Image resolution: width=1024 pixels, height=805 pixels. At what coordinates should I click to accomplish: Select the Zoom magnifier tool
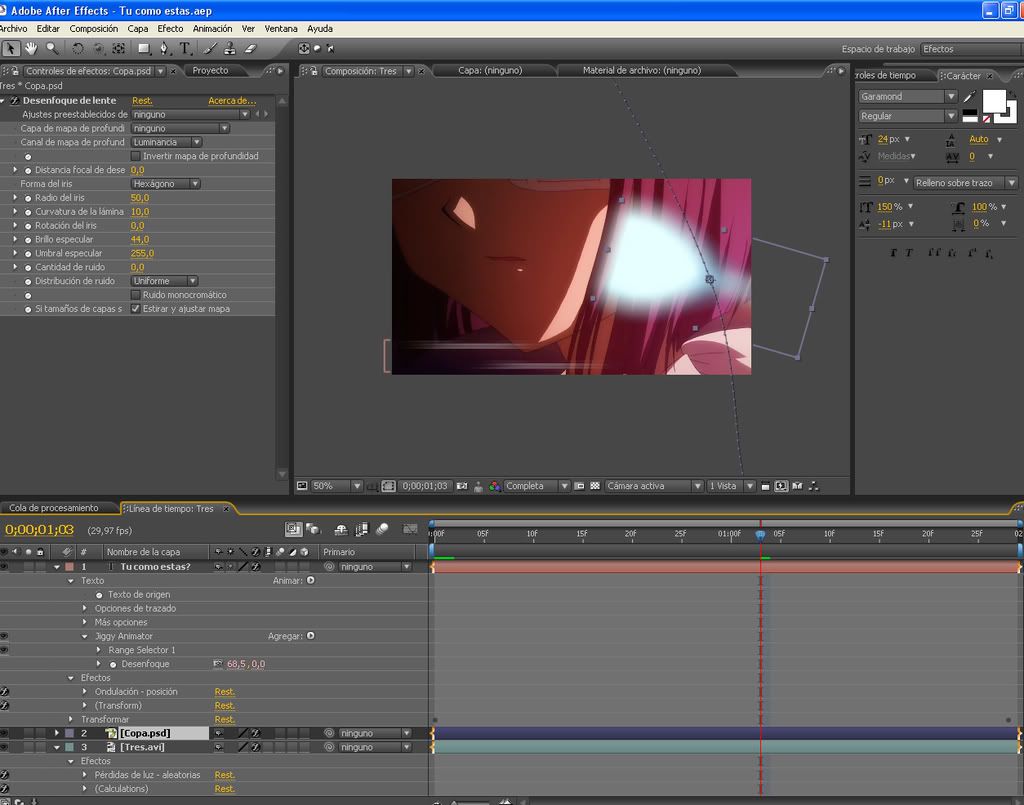[52, 48]
